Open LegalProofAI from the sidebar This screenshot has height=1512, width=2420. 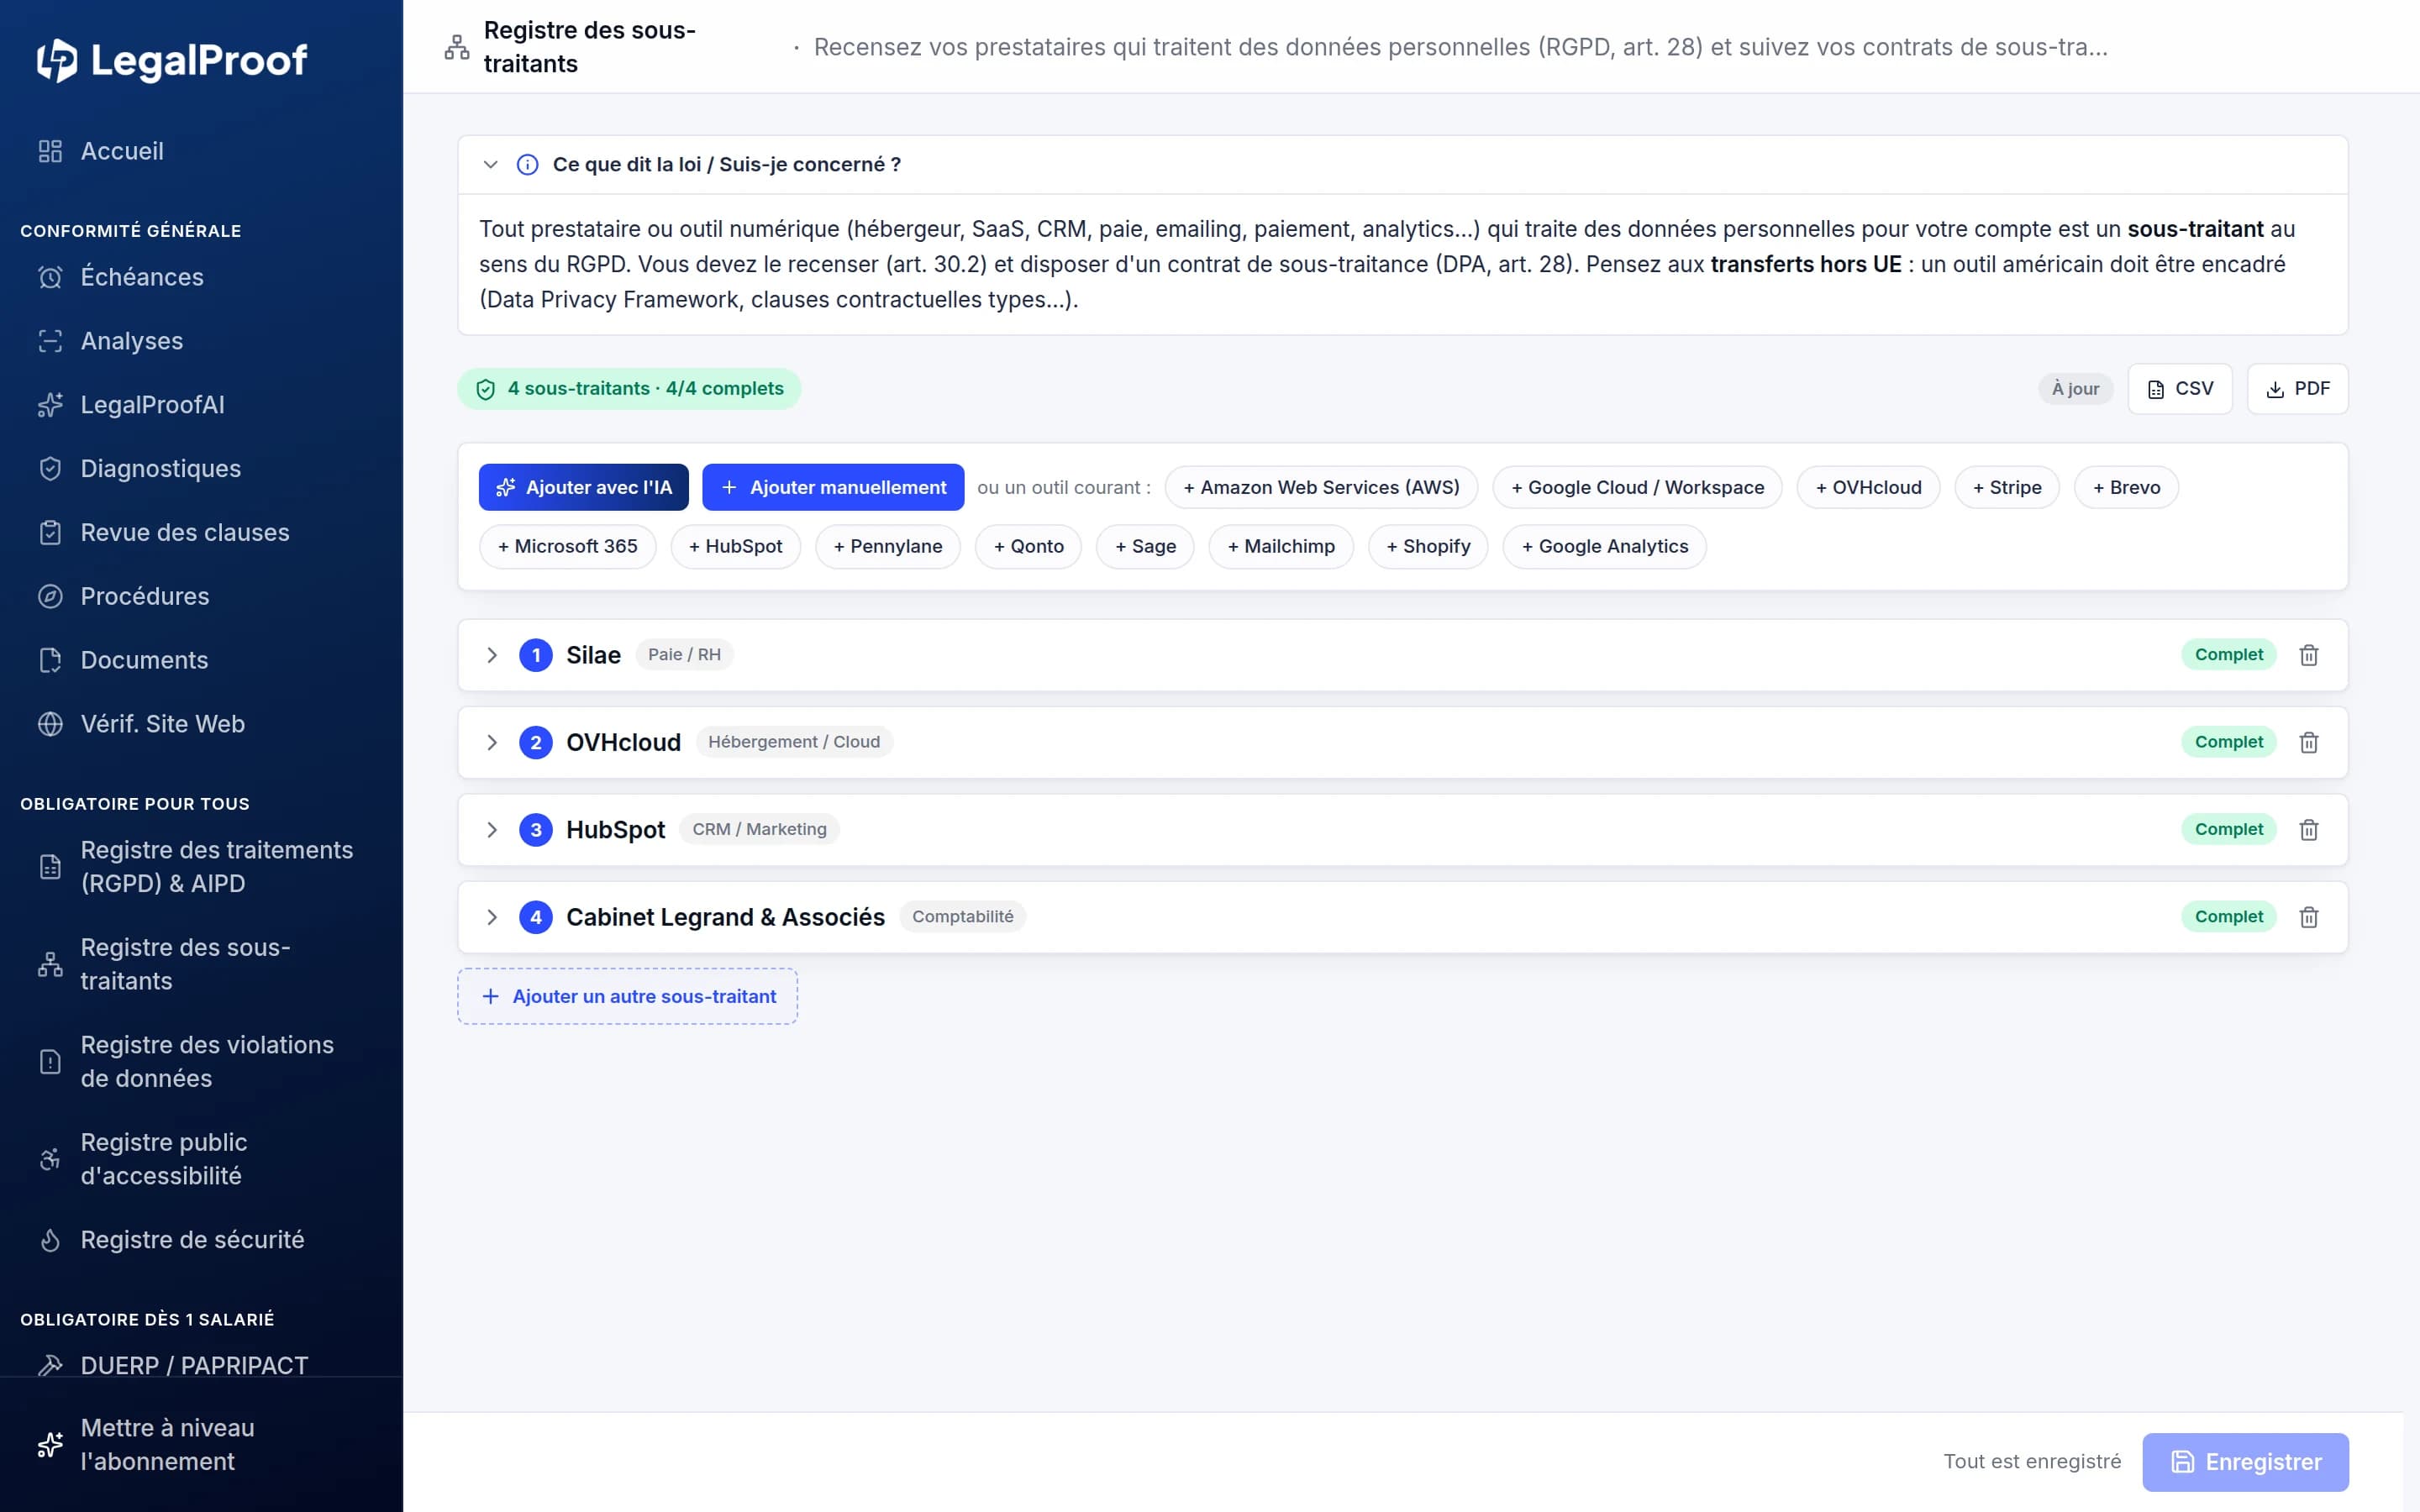201,405
